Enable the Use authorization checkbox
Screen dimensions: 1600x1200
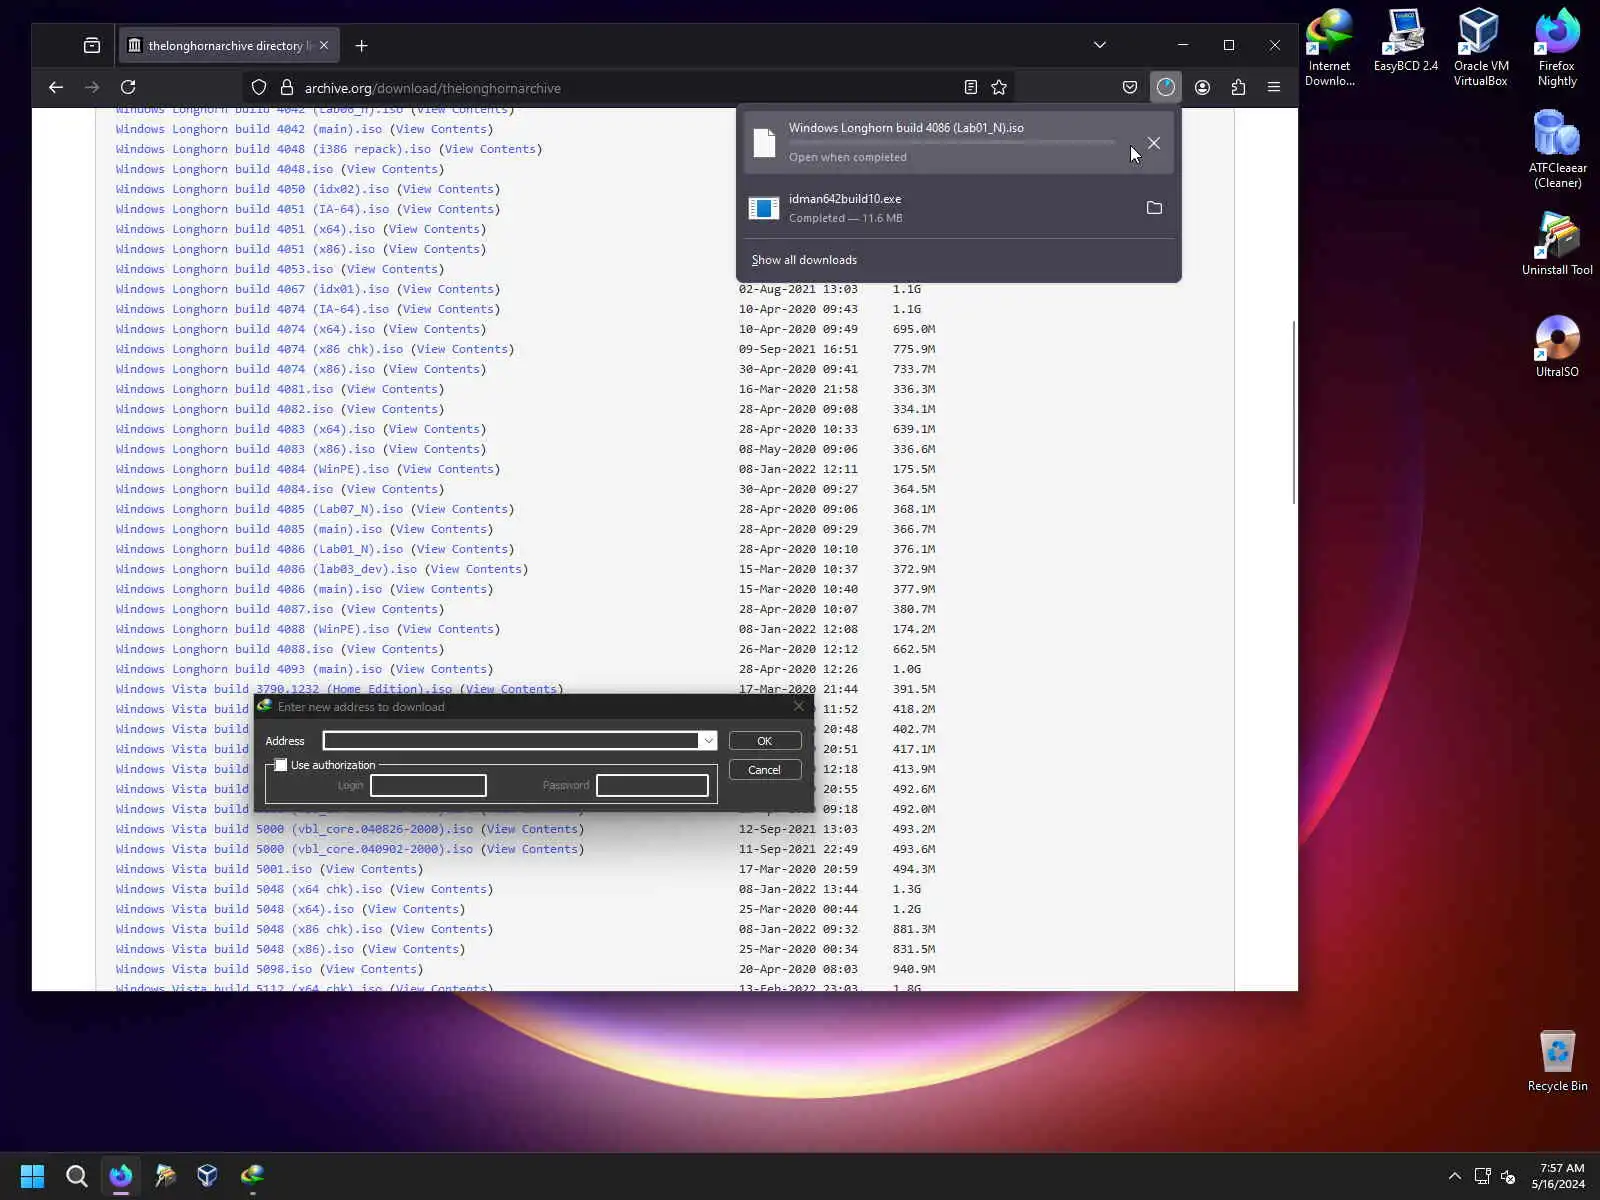click(281, 765)
